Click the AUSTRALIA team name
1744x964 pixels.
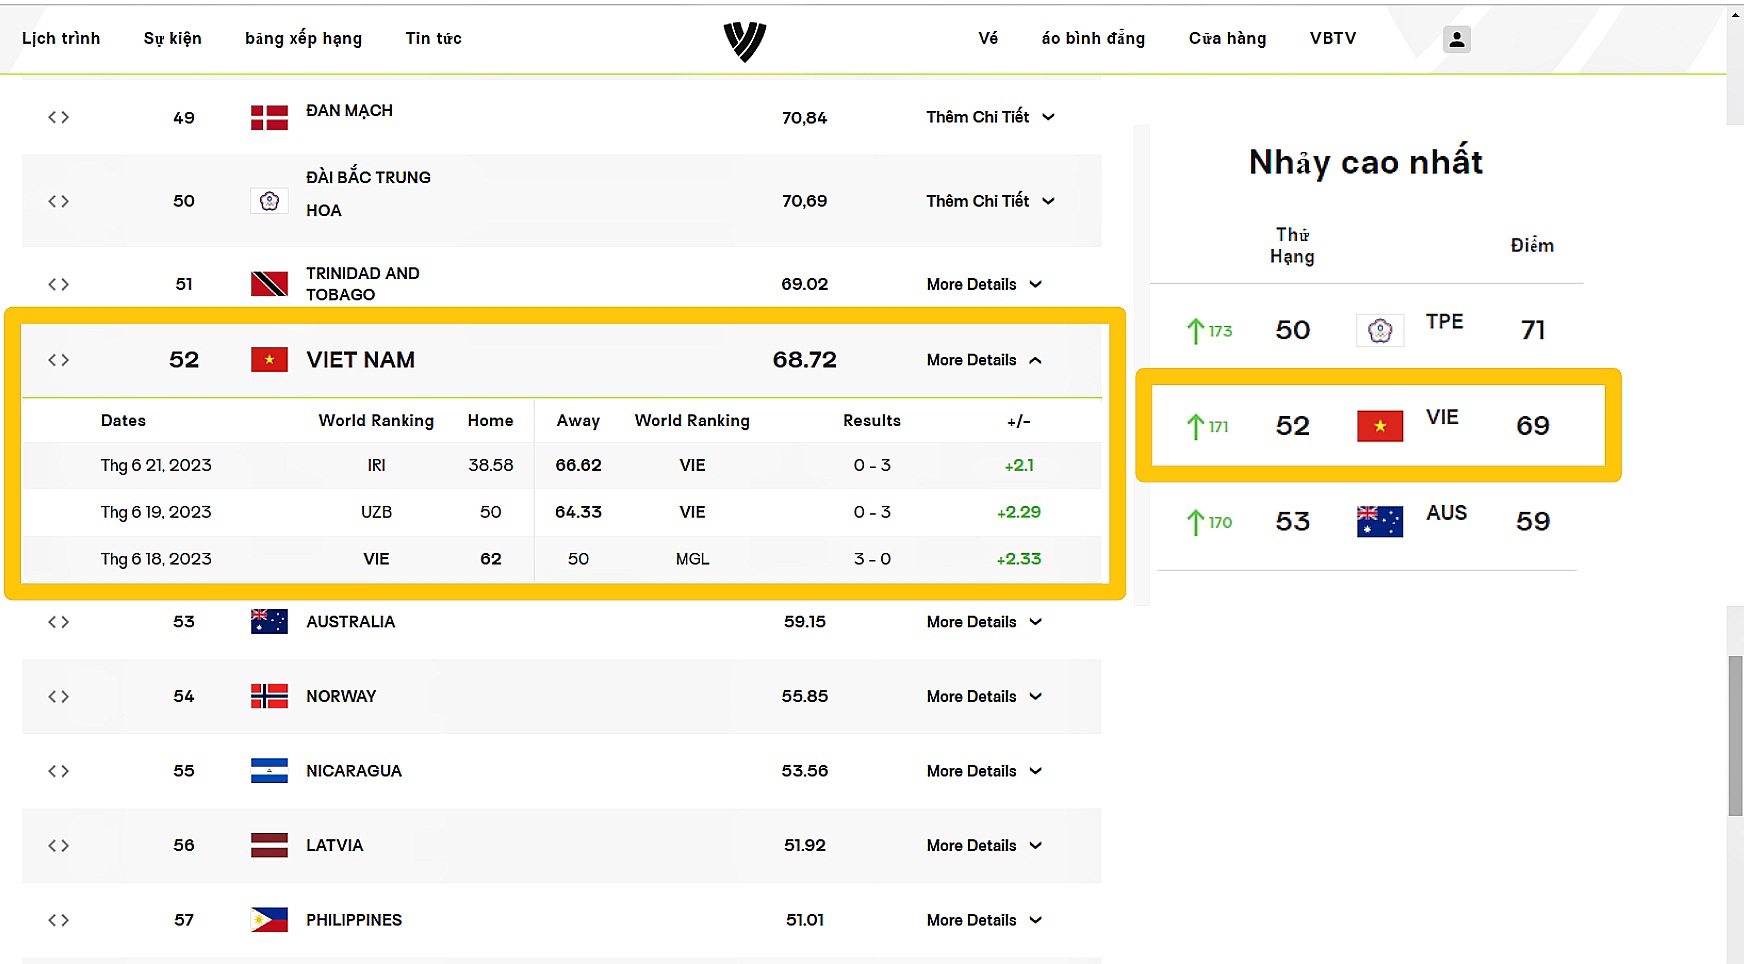[351, 622]
